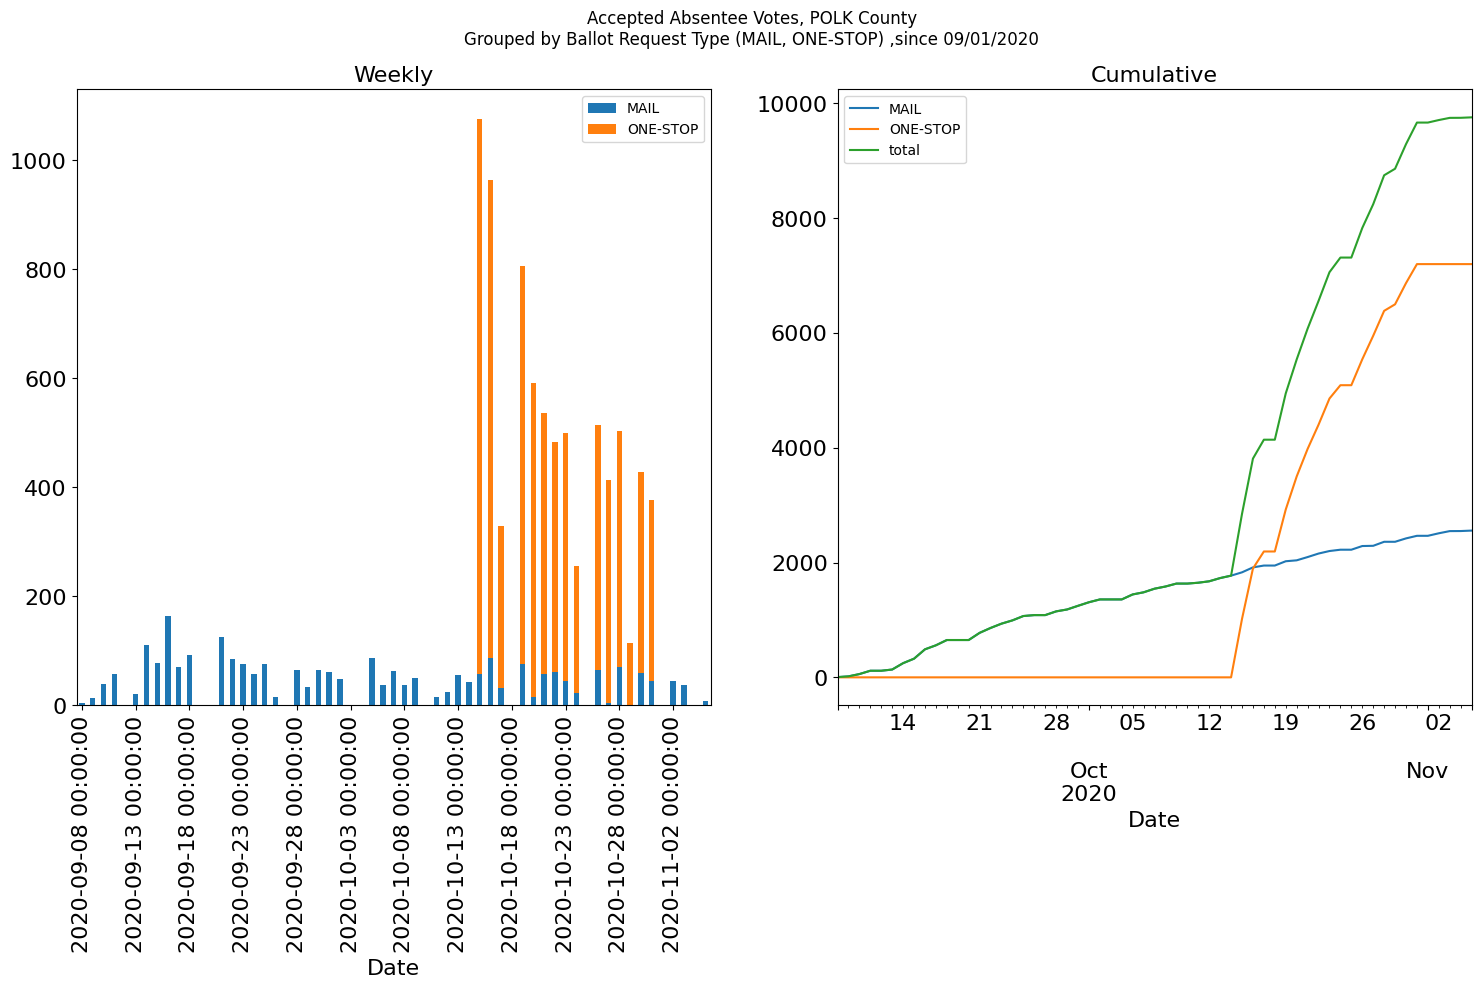This screenshot has height=988, width=1481.
Task: Click the Cumulative x-axis tick '28'
Action: pos(1056,722)
